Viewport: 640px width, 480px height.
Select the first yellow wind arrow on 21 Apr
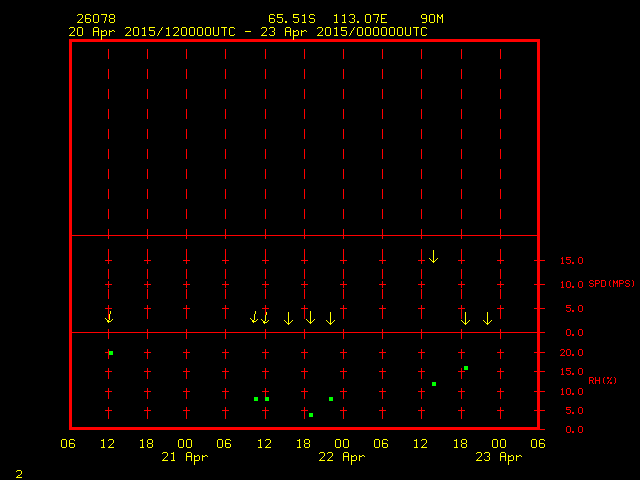[254, 317]
